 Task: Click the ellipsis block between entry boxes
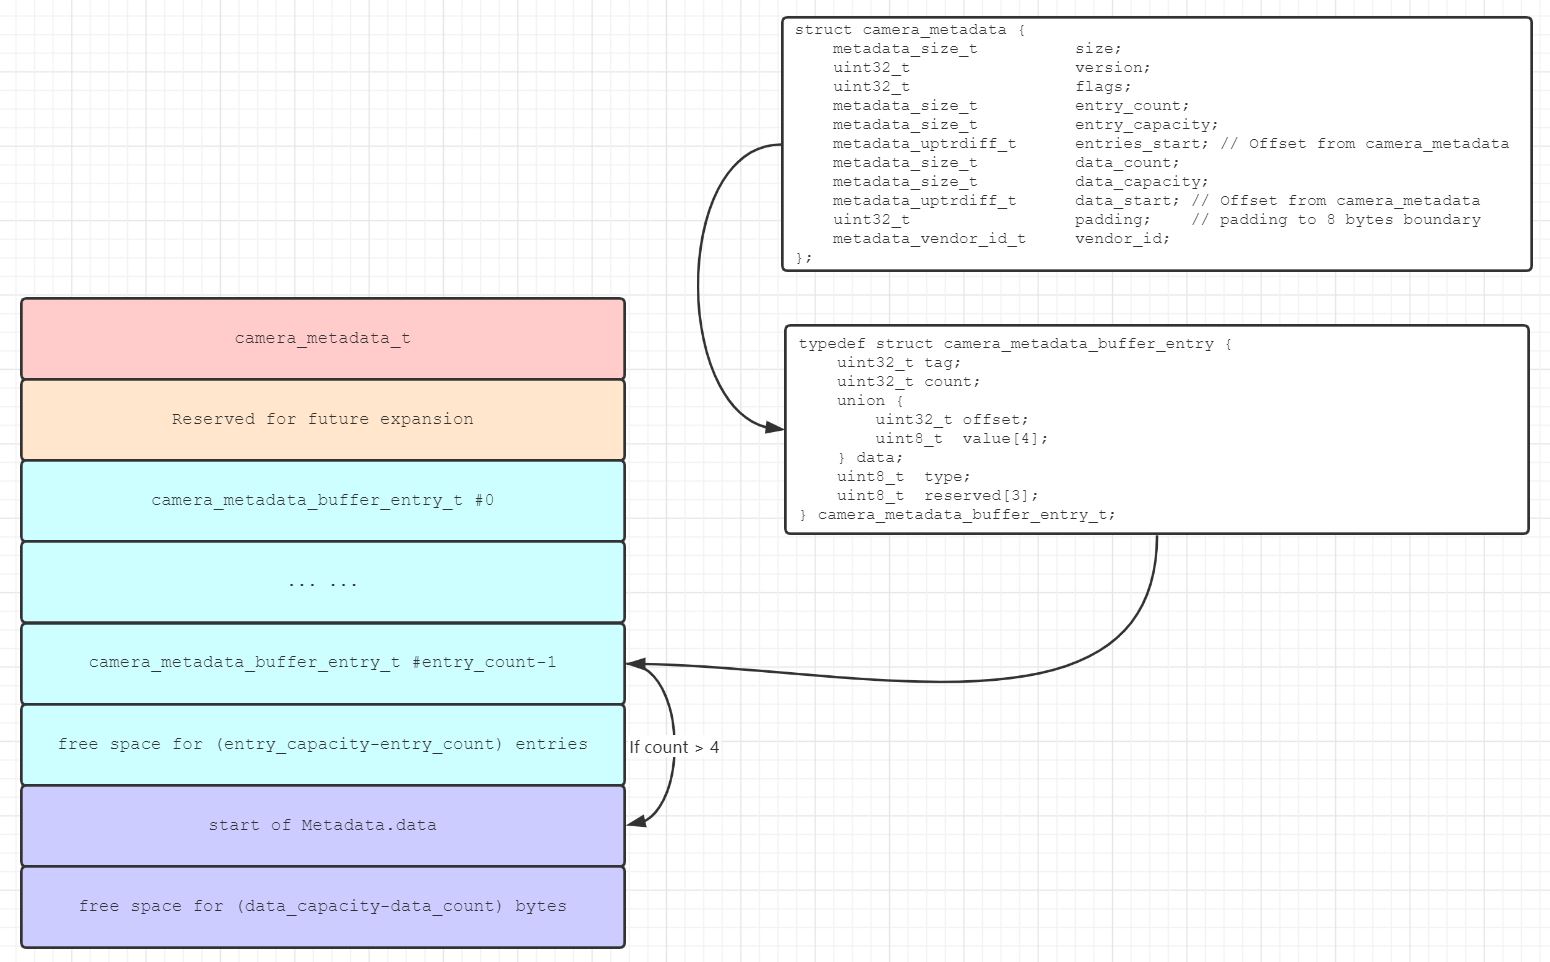tap(322, 581)
